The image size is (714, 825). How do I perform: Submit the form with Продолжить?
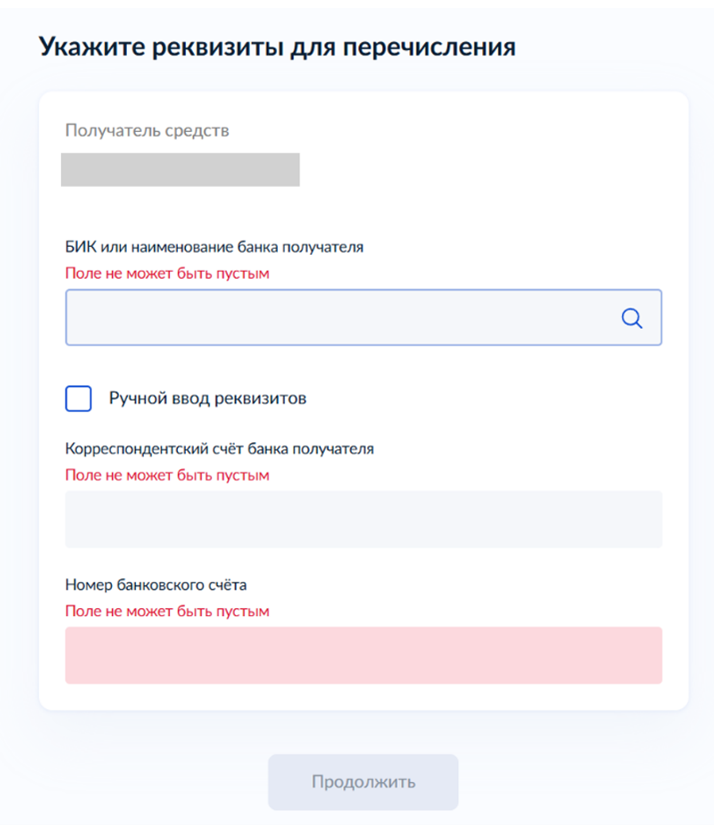click(362, 783)
